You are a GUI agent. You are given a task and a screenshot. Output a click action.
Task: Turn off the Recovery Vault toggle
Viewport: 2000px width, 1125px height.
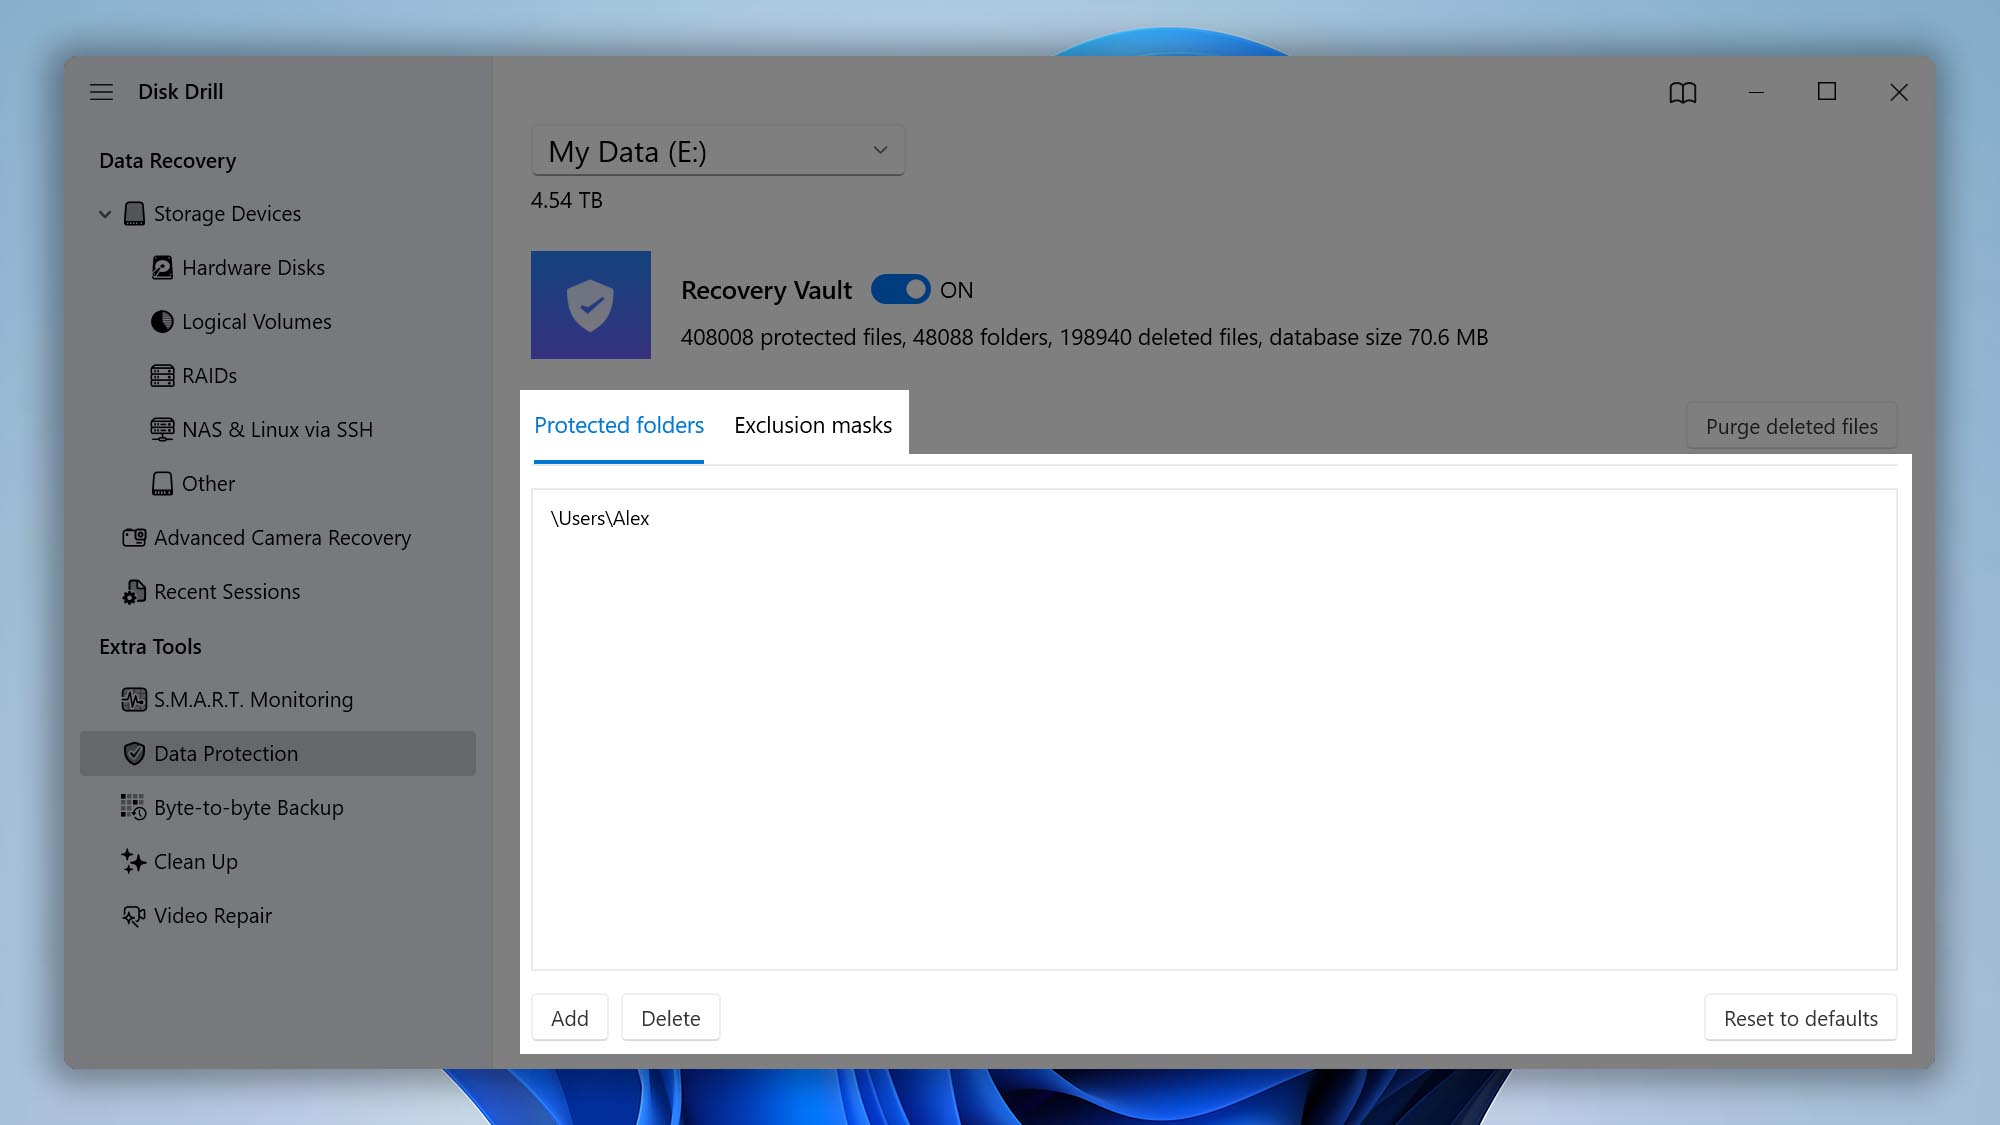tap(901, 290)
